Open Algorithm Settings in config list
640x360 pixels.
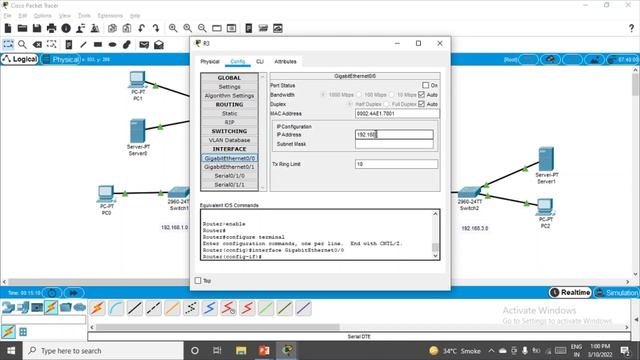pyautogui.click(x=229, y=96)
